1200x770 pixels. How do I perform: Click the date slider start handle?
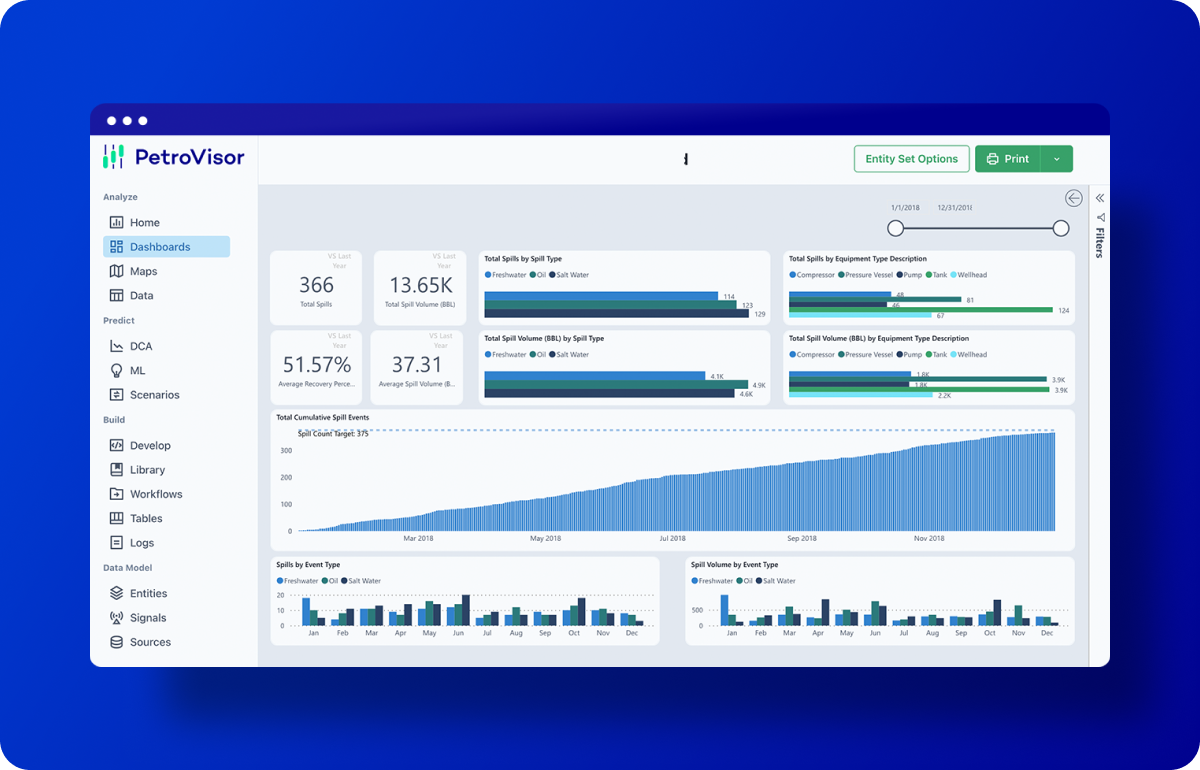pyautogui.click(x=896, y=229)
